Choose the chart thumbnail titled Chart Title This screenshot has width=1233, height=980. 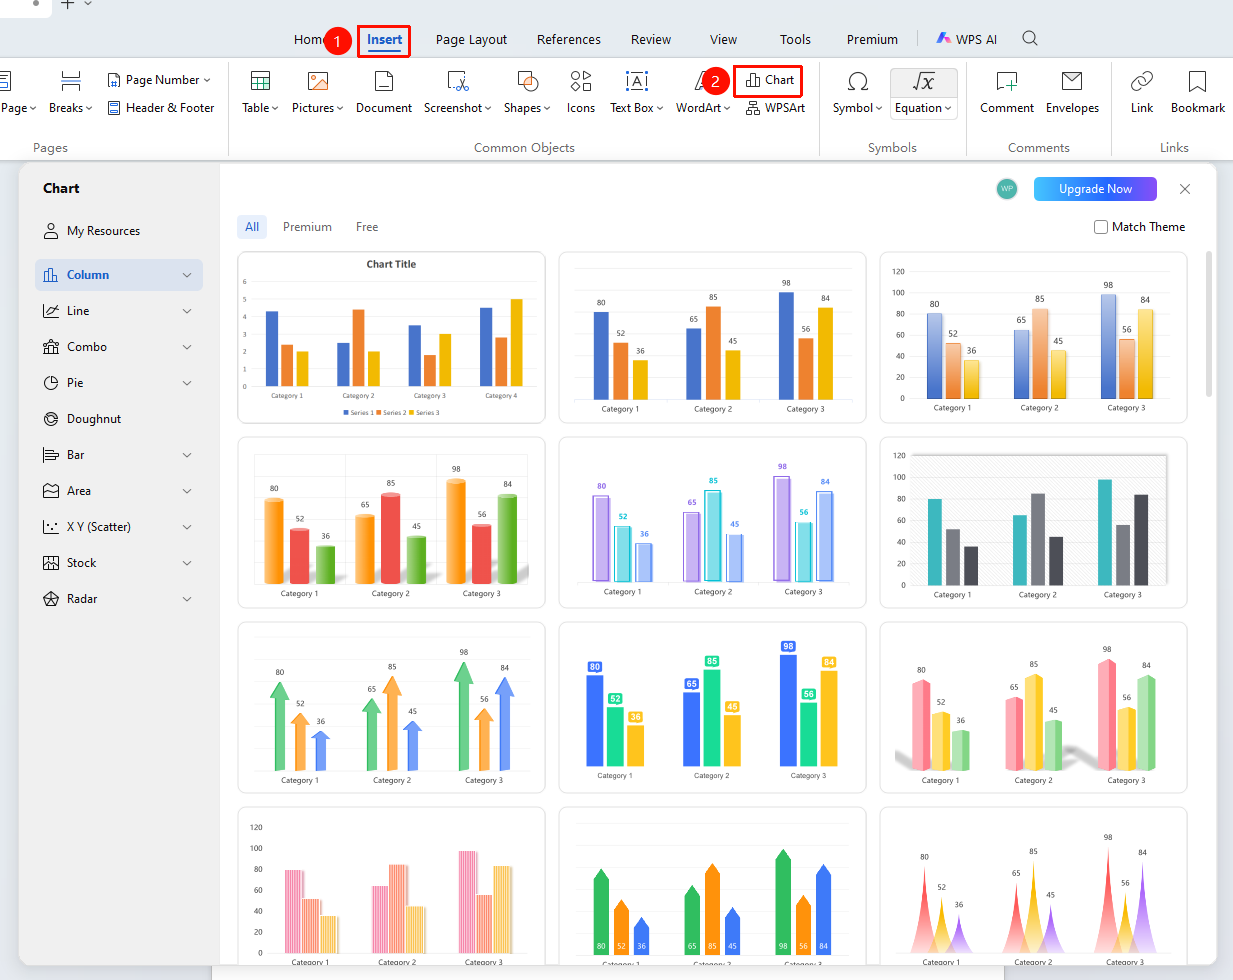391,338
